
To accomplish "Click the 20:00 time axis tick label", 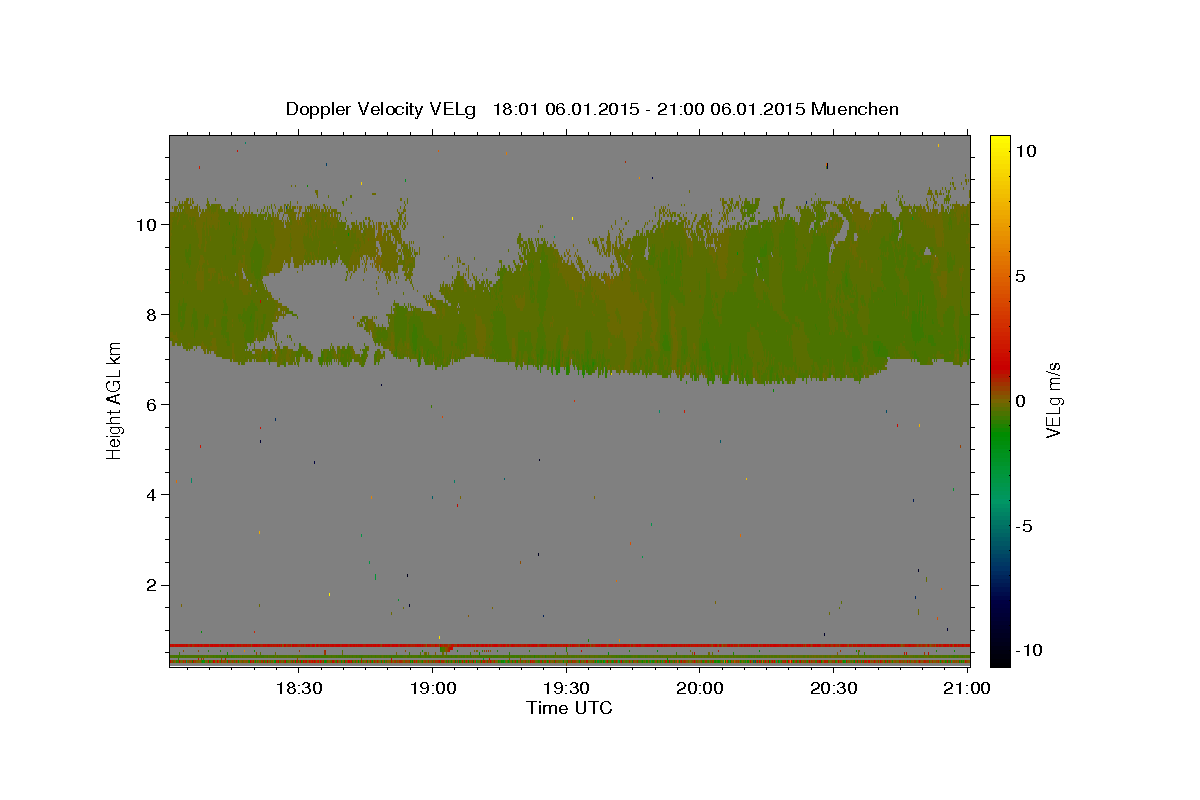I will point(700,689).
